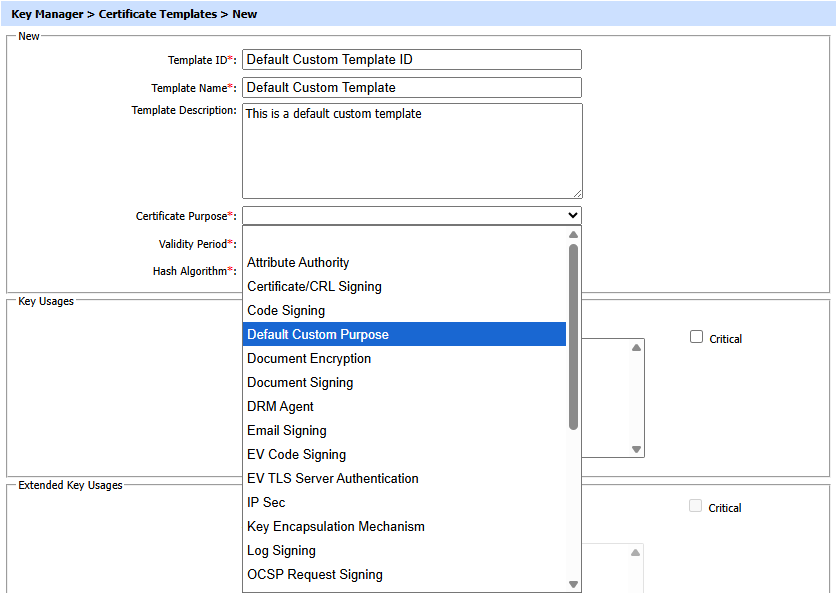The height and width of the screenshot is (593, 837).
Task: Choose Certificate/CRL Signing option
Action: [314, 287]
